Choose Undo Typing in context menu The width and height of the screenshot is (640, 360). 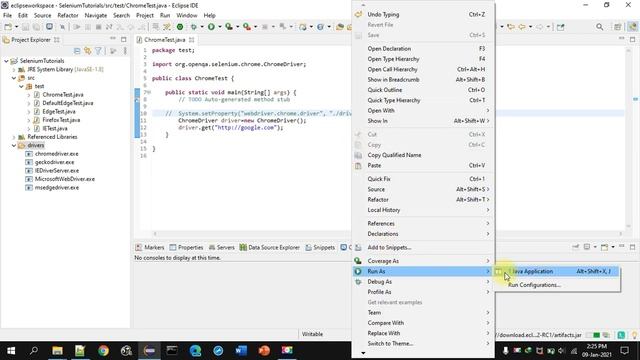click(x=423, y=14)
